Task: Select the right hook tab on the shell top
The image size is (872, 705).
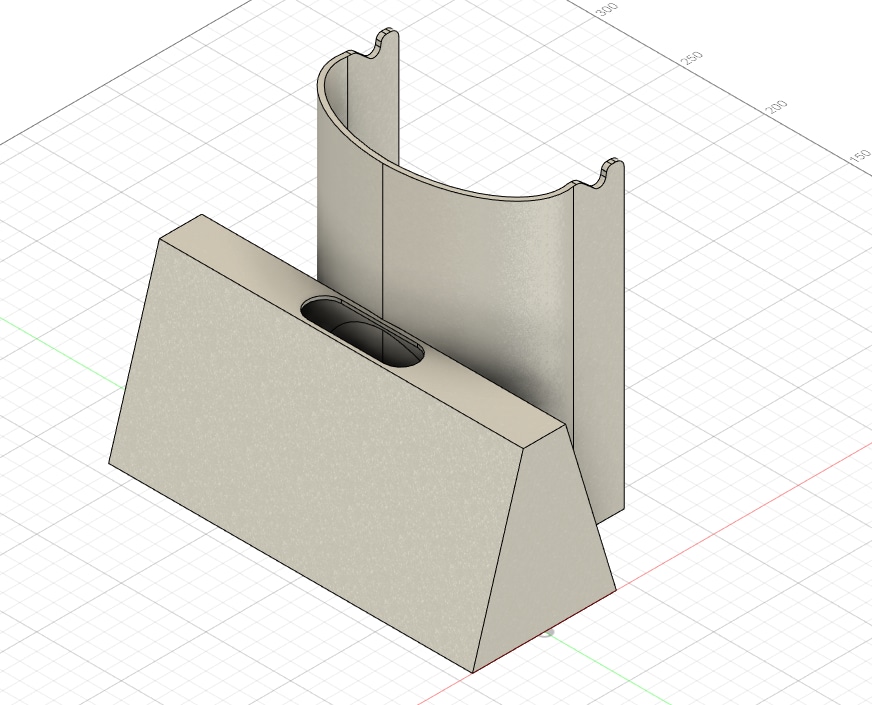Action: click(x=607, y=173)
